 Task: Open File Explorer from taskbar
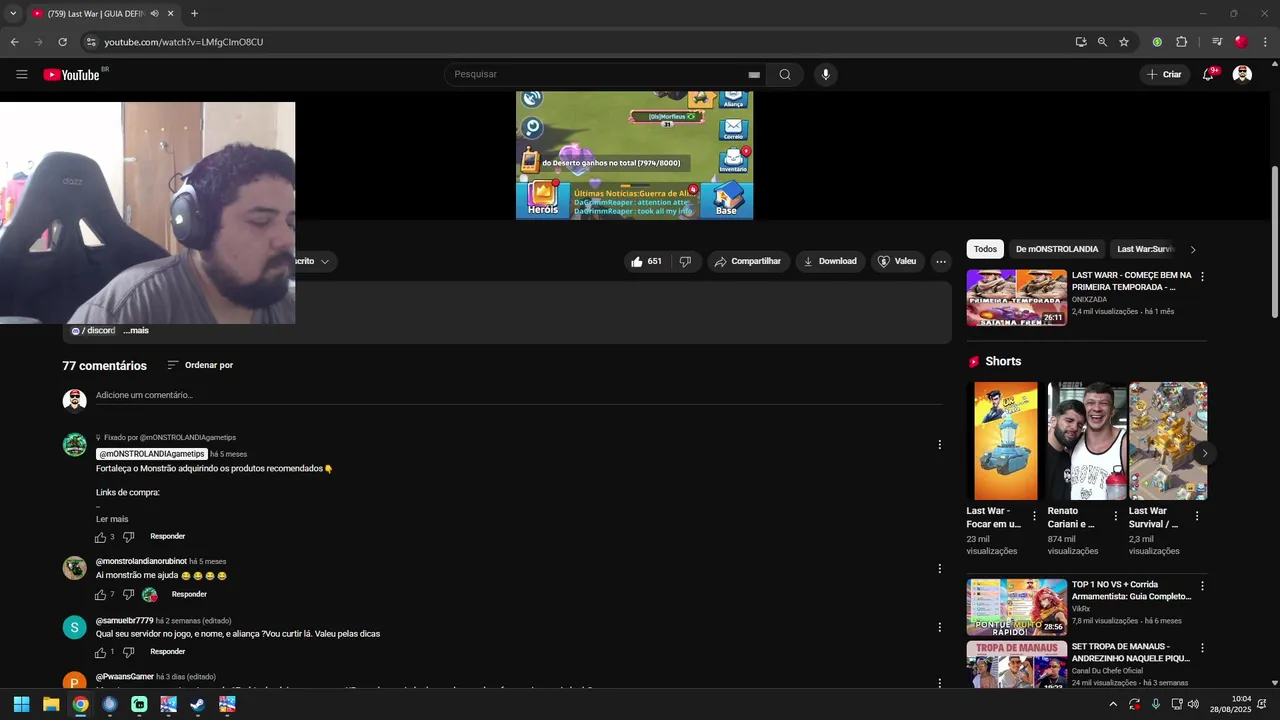[x=51, y=704]
